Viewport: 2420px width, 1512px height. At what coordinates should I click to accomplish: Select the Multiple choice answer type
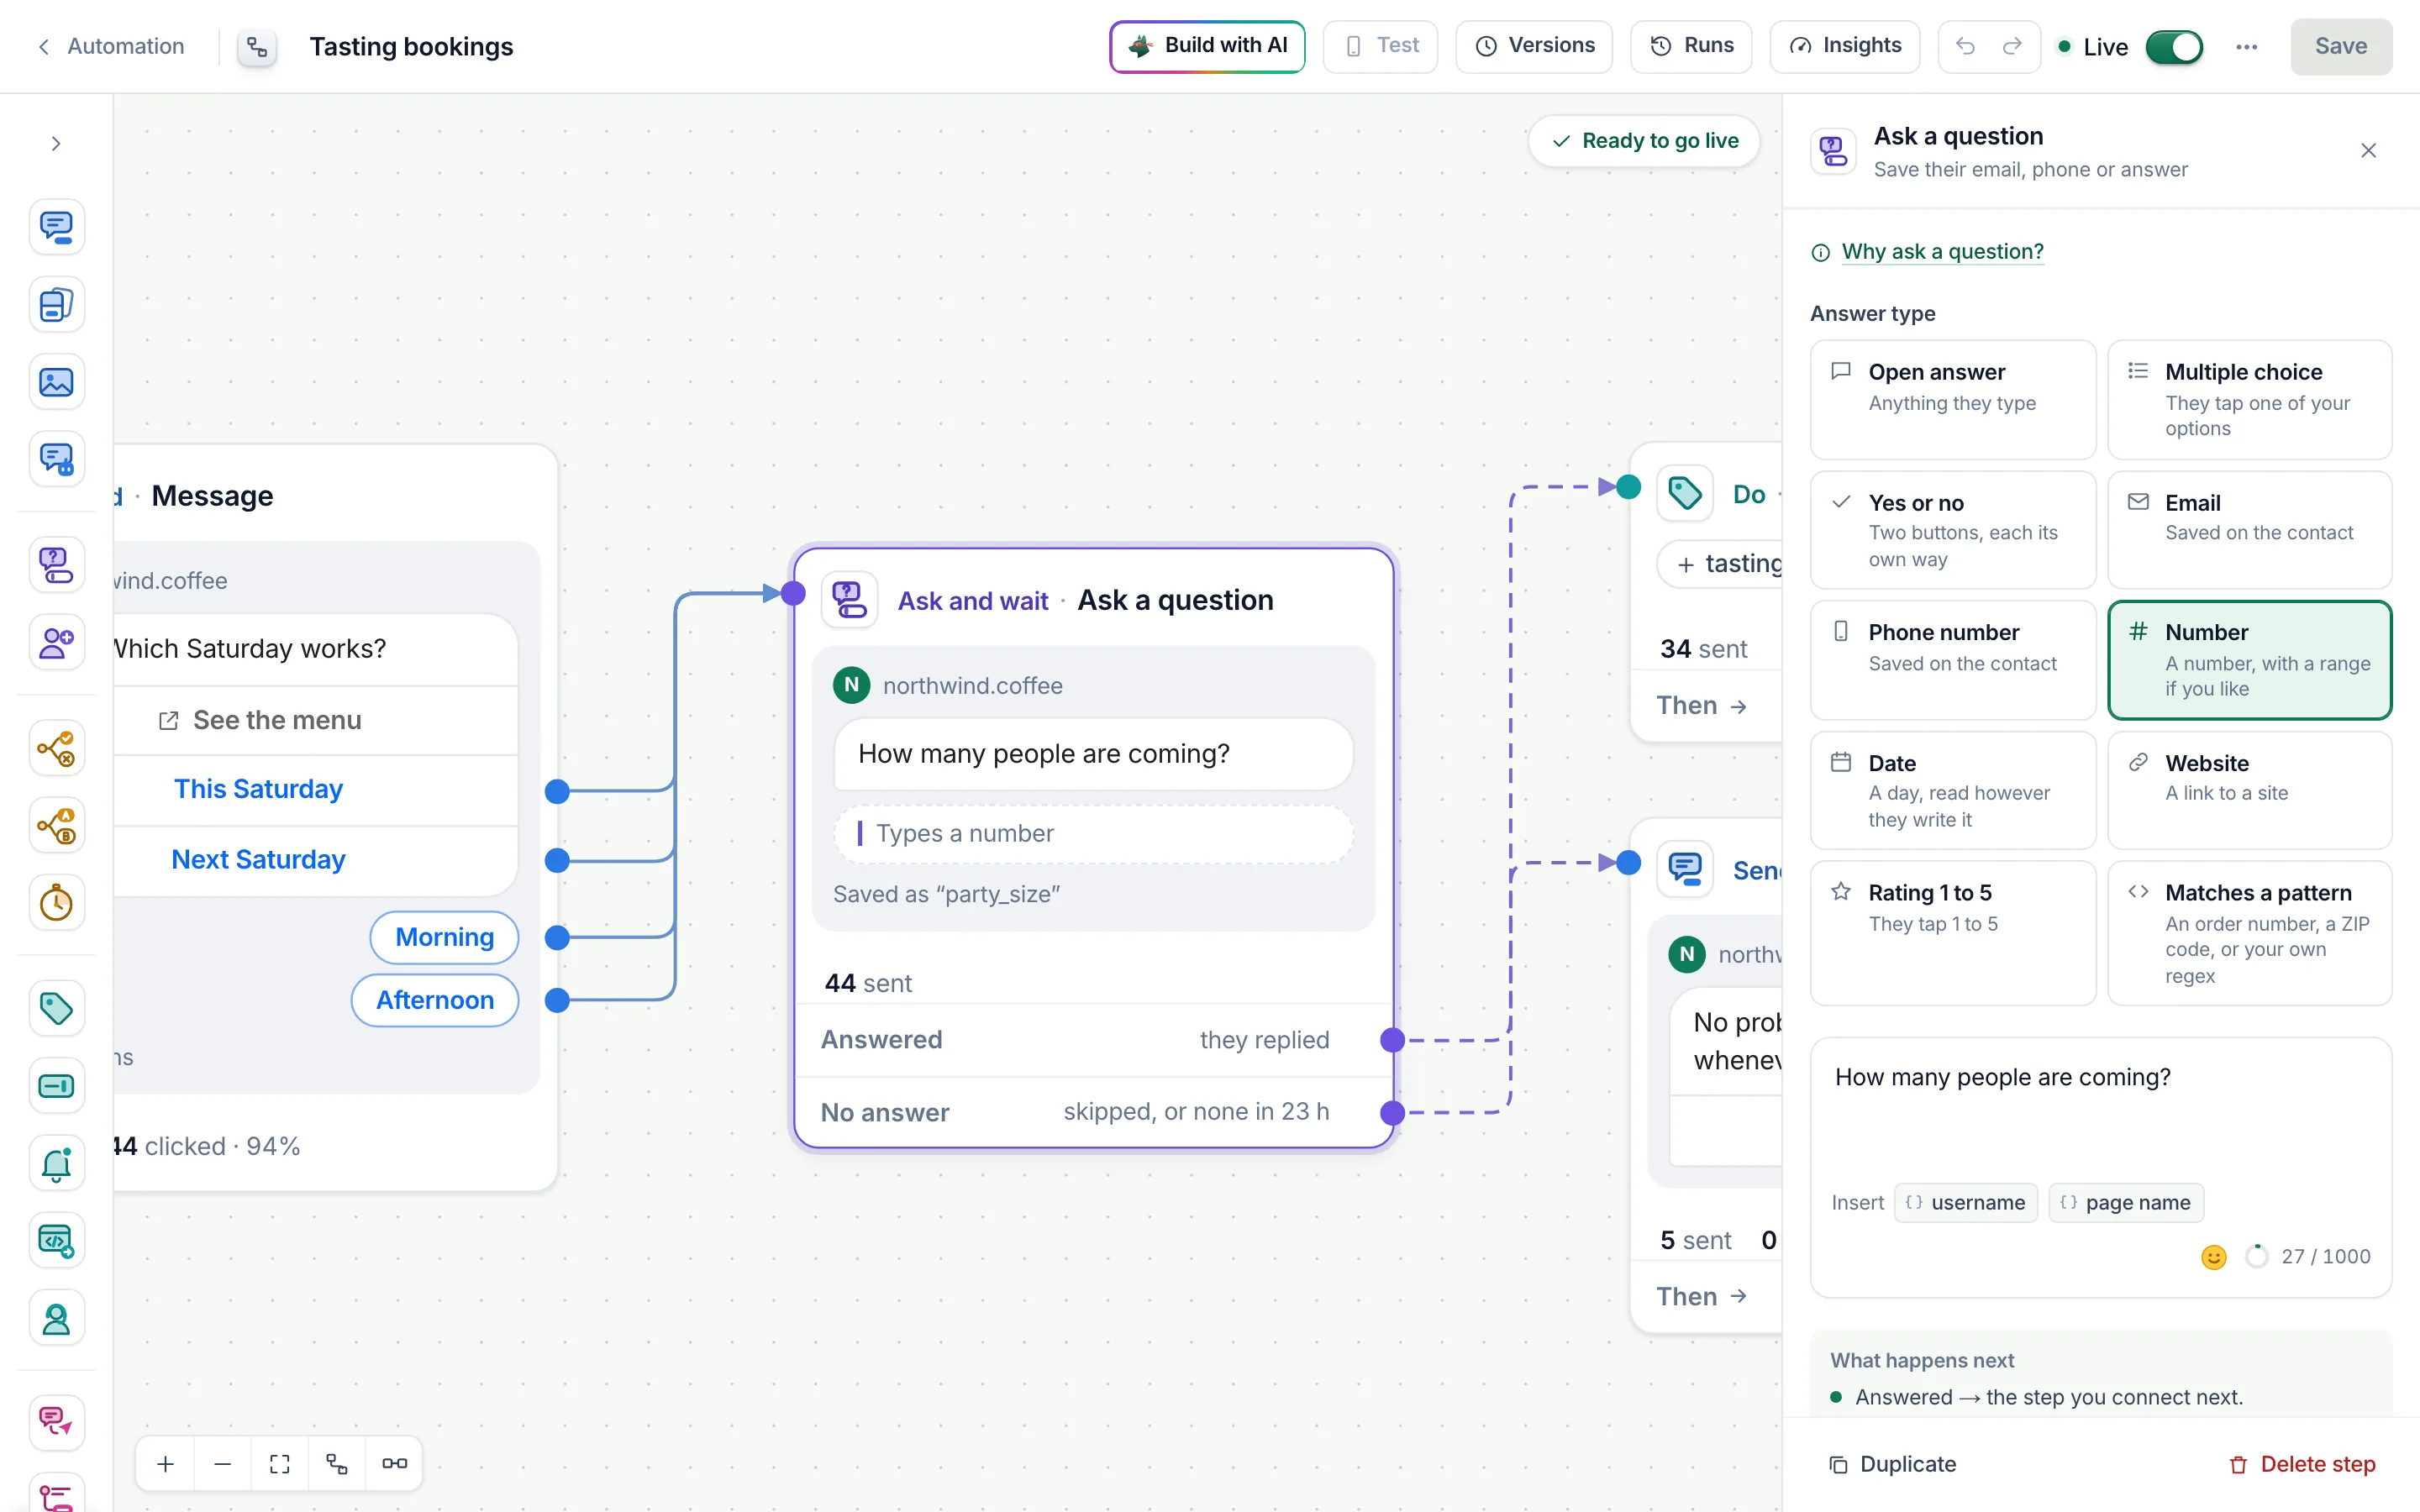click(2249, 400)
